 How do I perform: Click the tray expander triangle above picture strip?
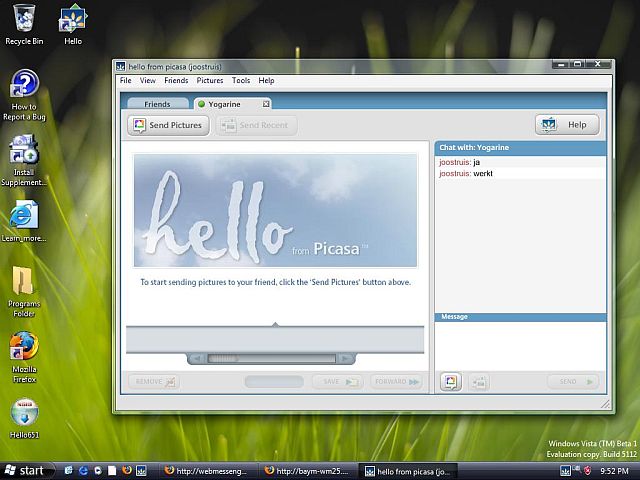tap(276, 324)
